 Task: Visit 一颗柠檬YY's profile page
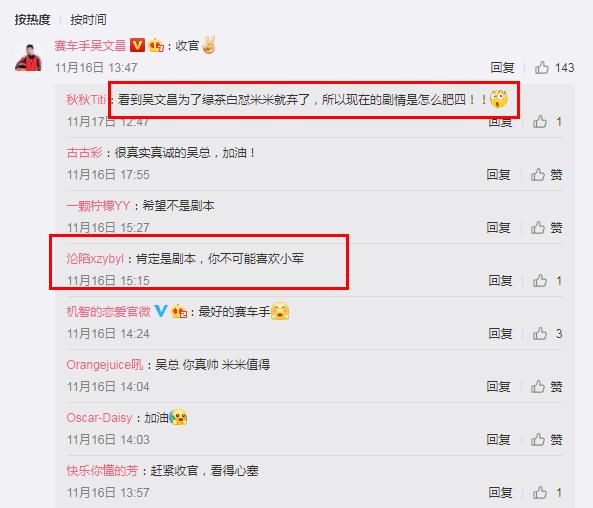tap(98, 206)
